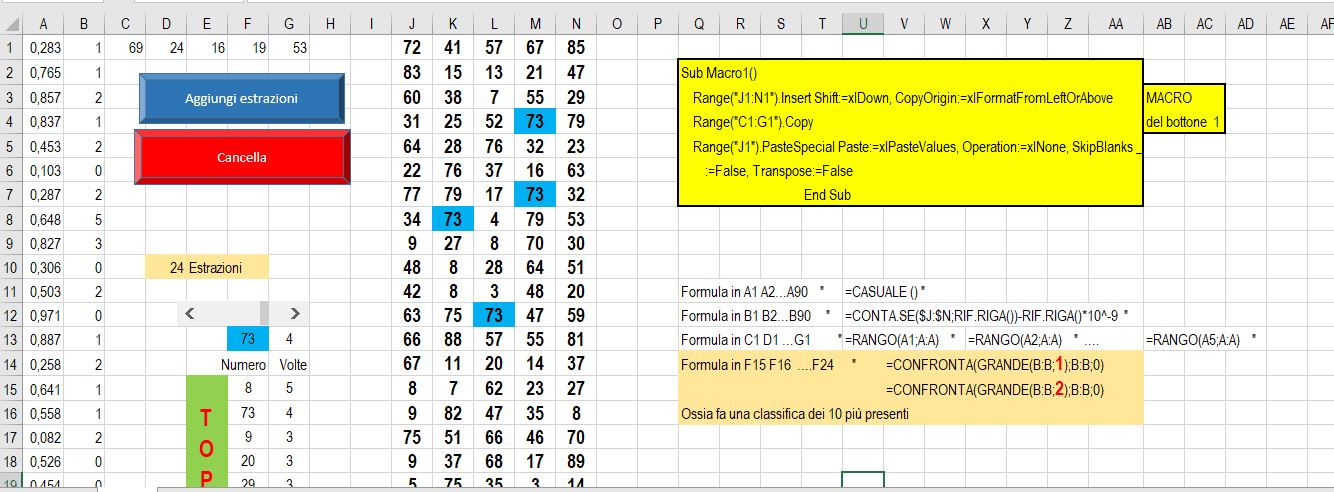Viewport: 1334px width, 492px height.
Task: Select highlighted 73 in row 4
Action: 534,121
